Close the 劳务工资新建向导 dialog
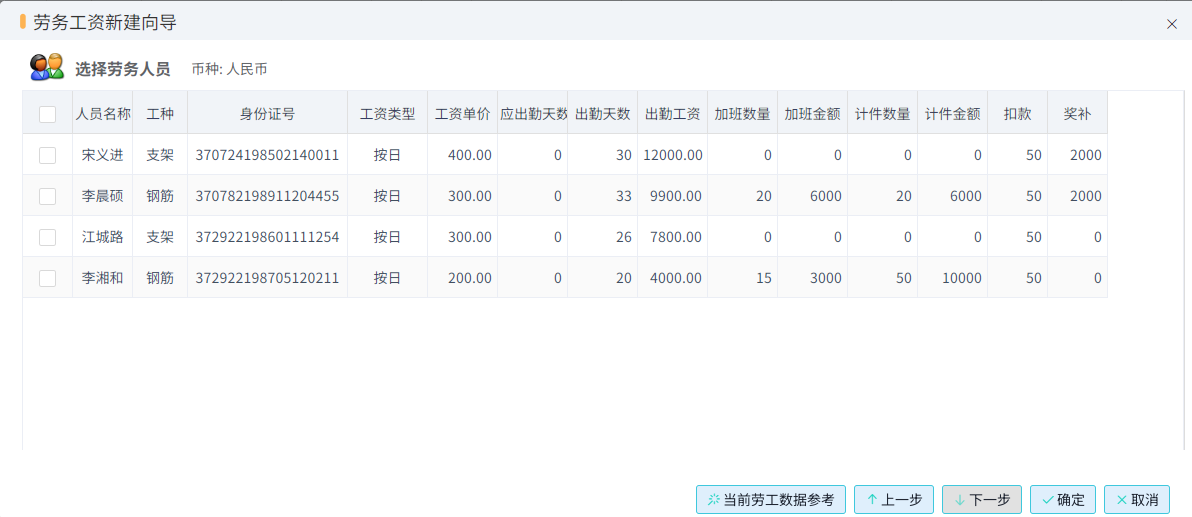 (1171, 24)
